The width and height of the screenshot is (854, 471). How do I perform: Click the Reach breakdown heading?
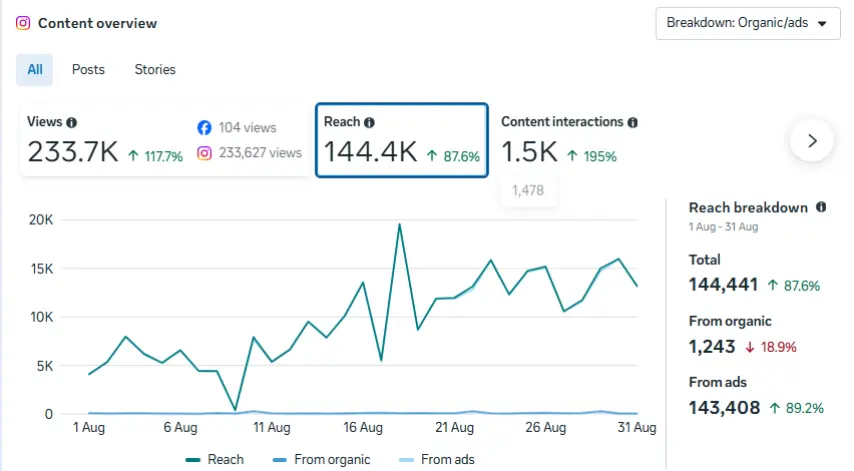coord(748,208)
